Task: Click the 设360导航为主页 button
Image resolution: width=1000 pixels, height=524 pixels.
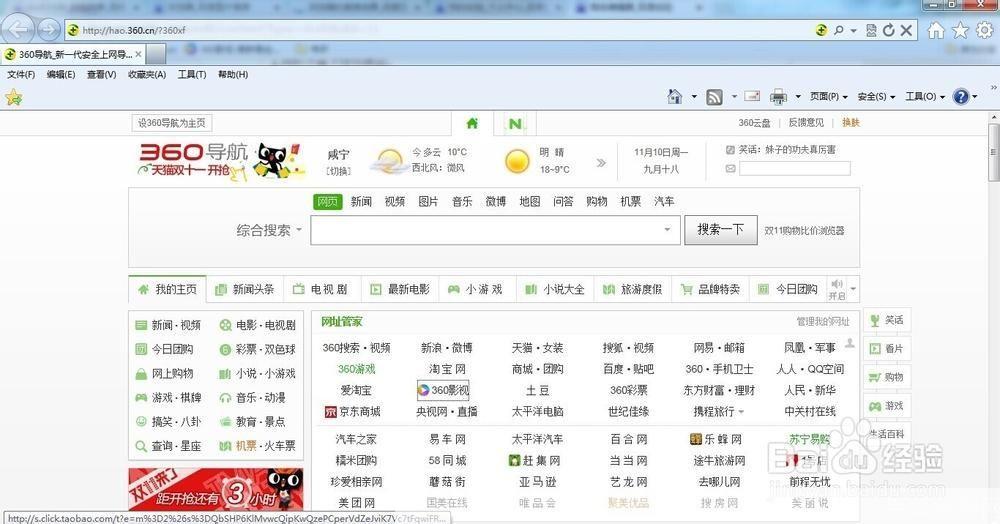Action: click(172, 123)
